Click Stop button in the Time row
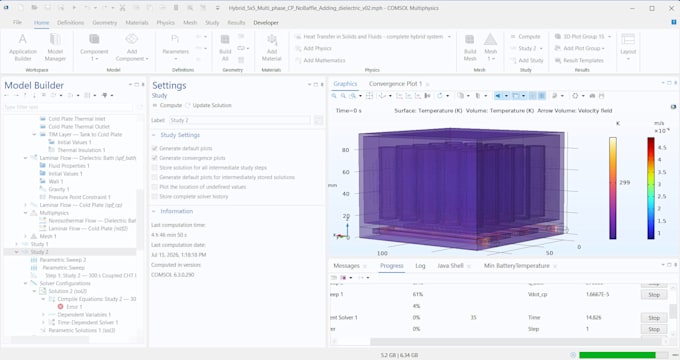Screen dimensions: 680x360 tap(654, 318)
